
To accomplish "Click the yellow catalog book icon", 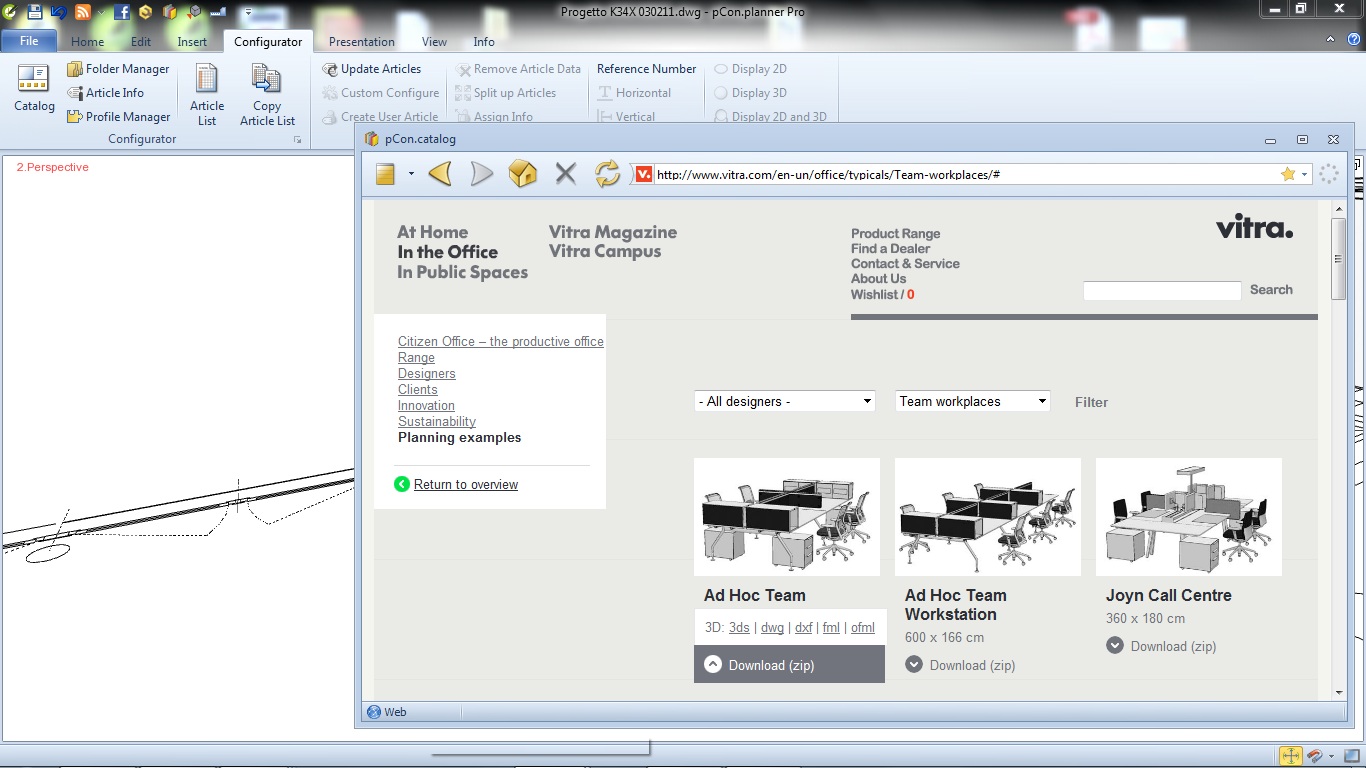I will (385, 174).
